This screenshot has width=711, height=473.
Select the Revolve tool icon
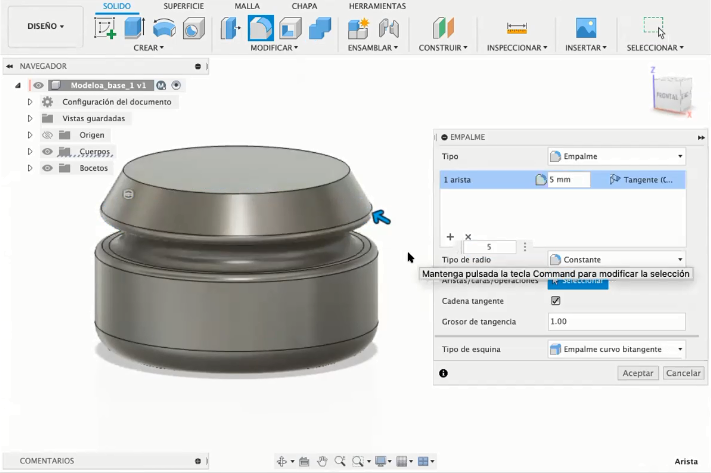[163, 28]
